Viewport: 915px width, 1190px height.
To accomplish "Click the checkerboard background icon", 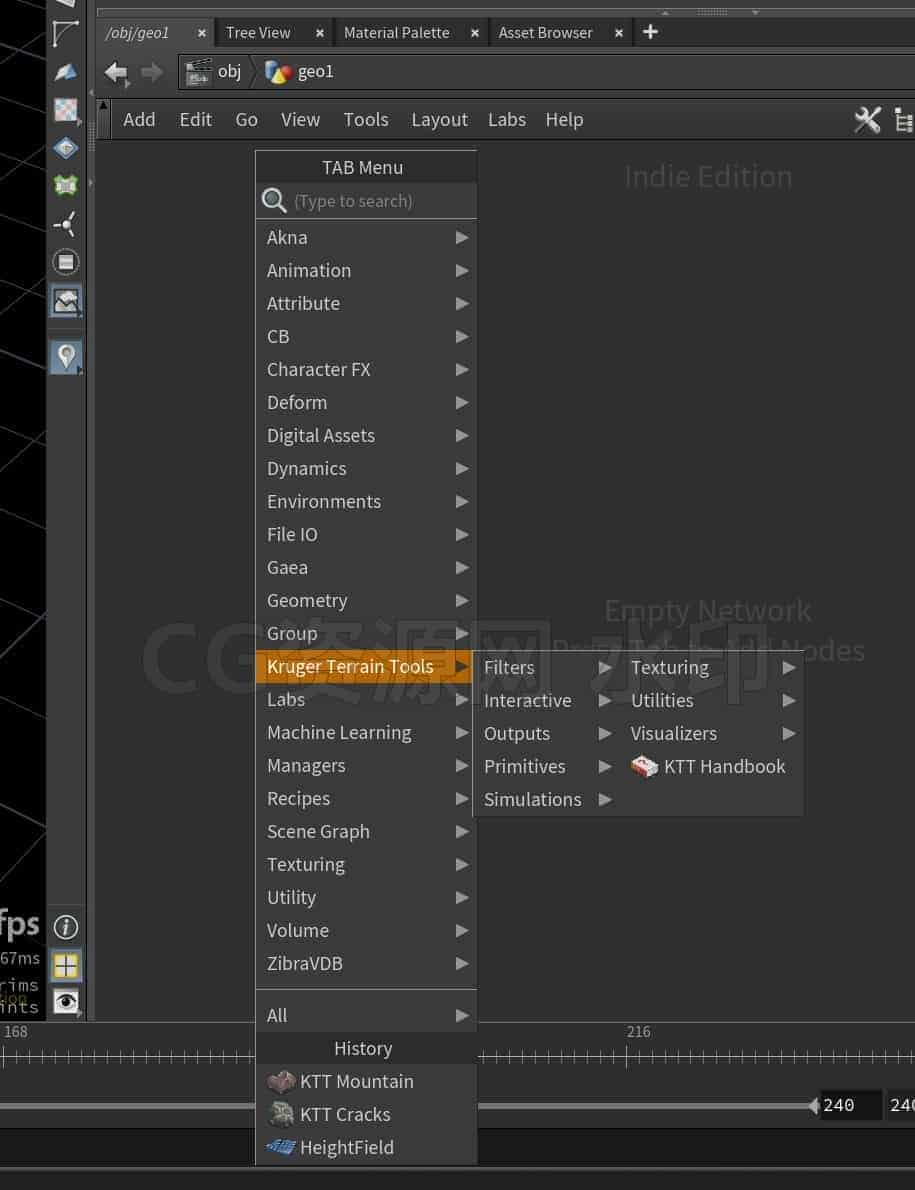I will click(66, 111).
